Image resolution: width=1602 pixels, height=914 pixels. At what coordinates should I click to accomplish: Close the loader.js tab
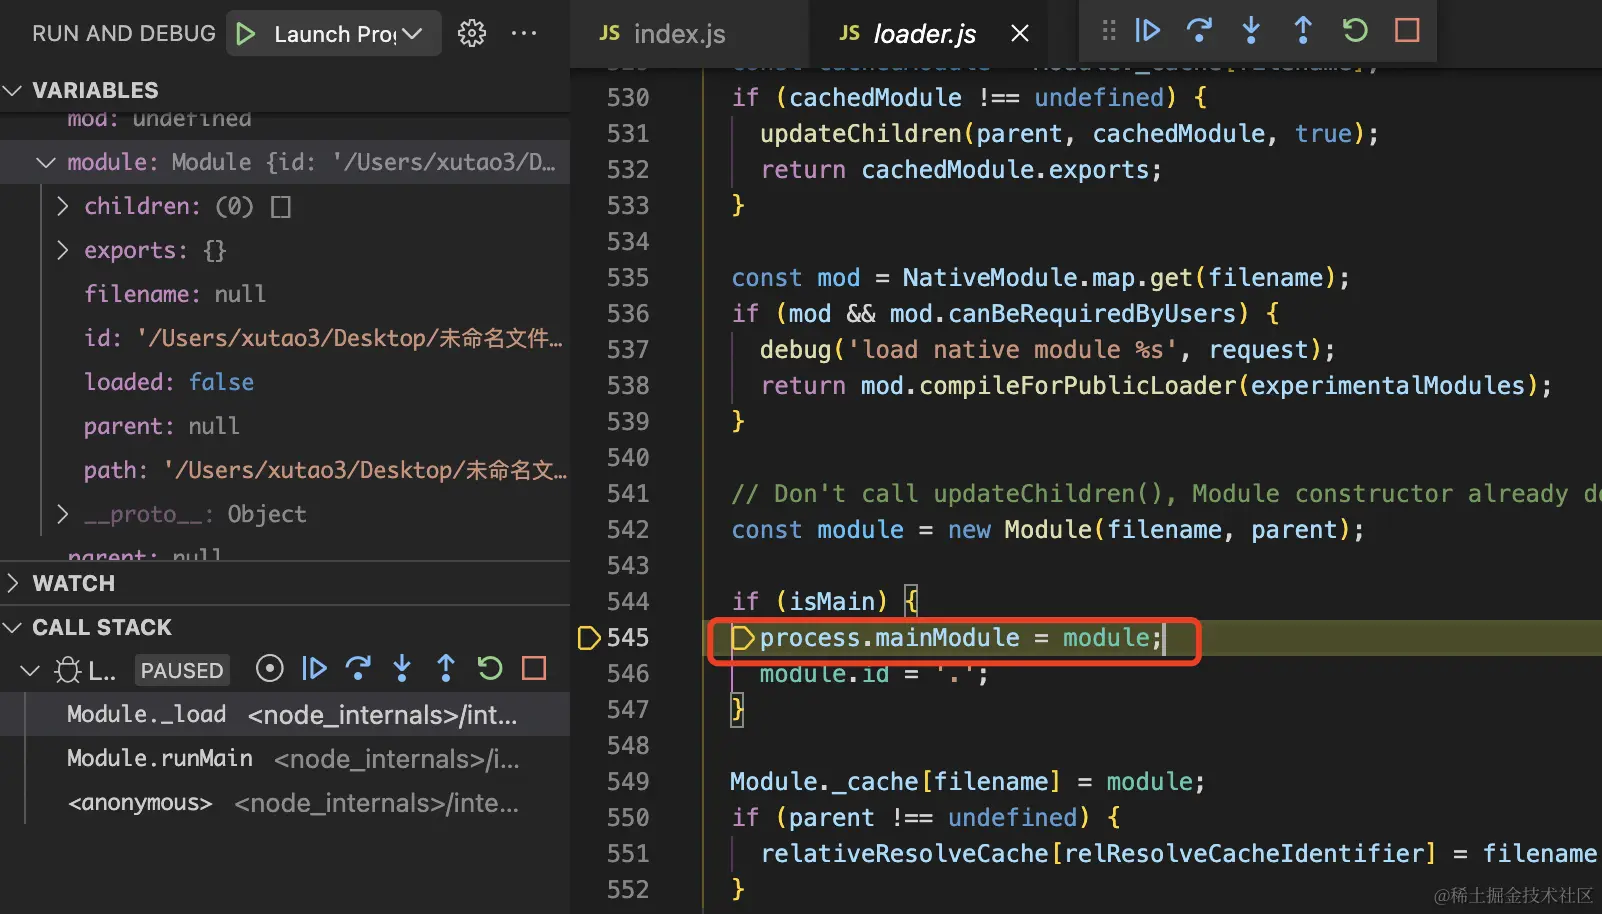pyautogui.click(x=1020, y=34)
